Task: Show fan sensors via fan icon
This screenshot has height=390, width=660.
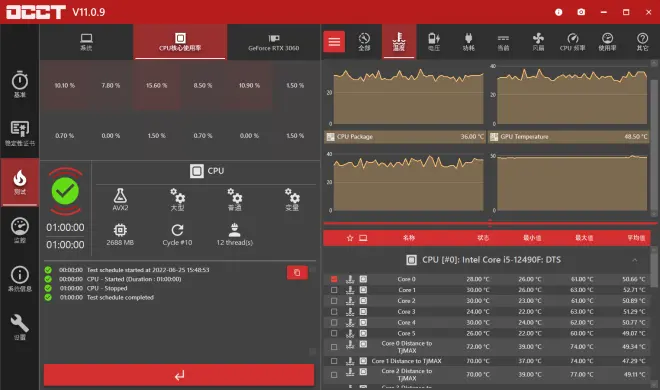Action: click(x=538, y=42)
